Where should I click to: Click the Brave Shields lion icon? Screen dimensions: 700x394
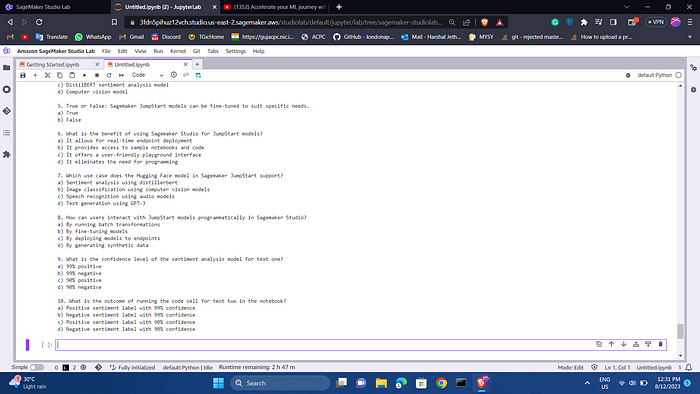point(485,22)
